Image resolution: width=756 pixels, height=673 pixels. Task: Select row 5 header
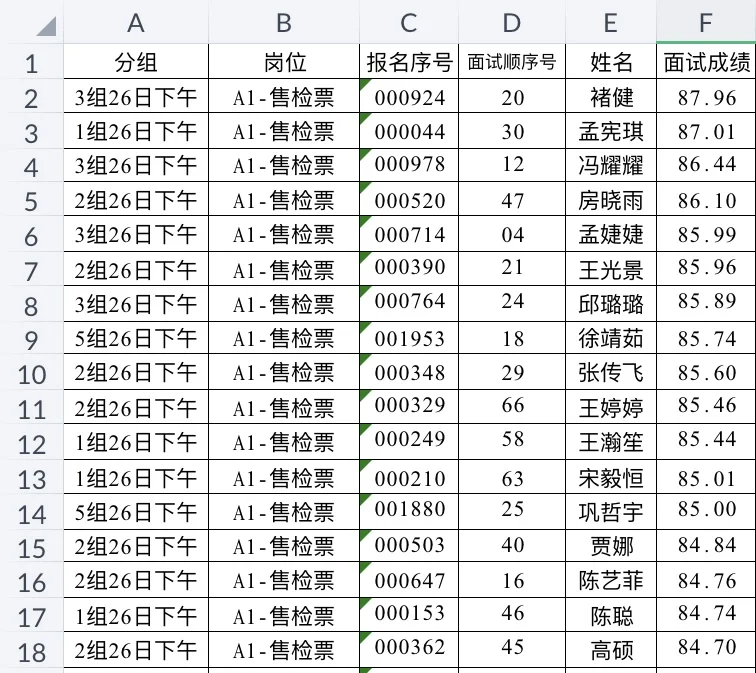pyautogui.click(x=32, y=199)
